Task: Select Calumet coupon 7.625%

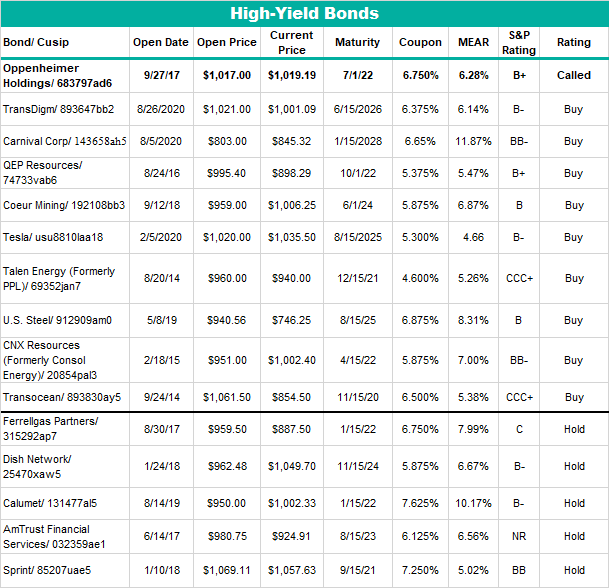Action: click(x=420, y=503)
